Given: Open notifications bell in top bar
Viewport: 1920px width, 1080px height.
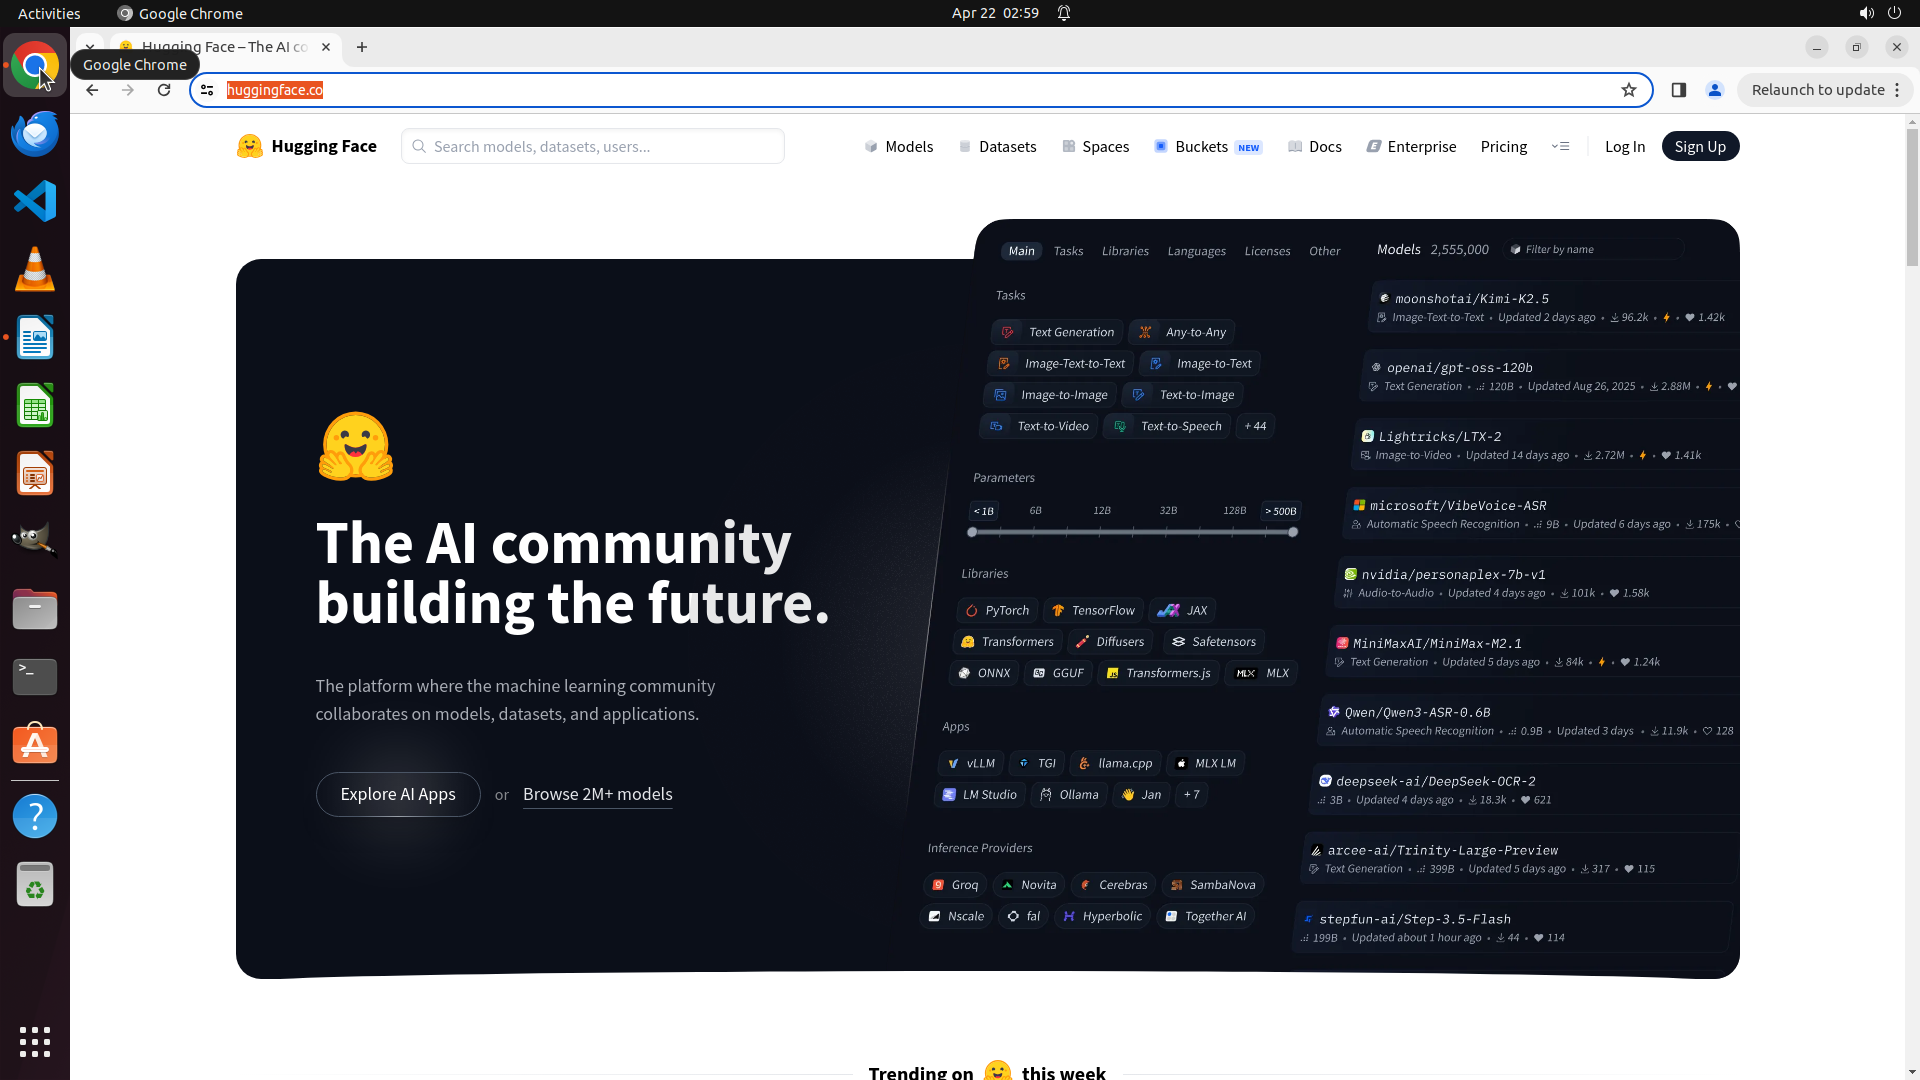Looking at the screenshot, I should point(1064,13).
